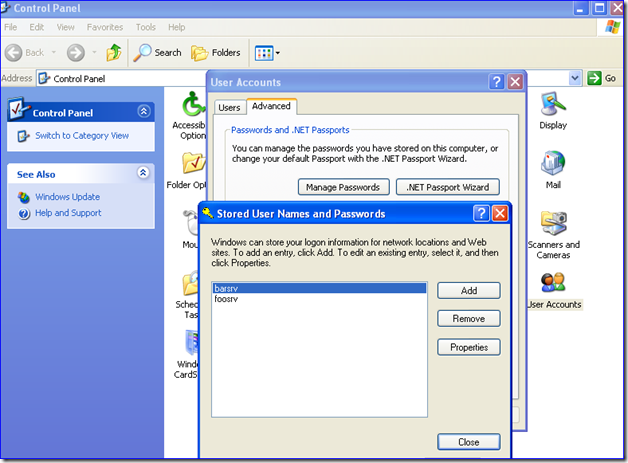Open the View menu
This screenshot has height=463, width=628.
pyautogui.click(x=65, y=27)
